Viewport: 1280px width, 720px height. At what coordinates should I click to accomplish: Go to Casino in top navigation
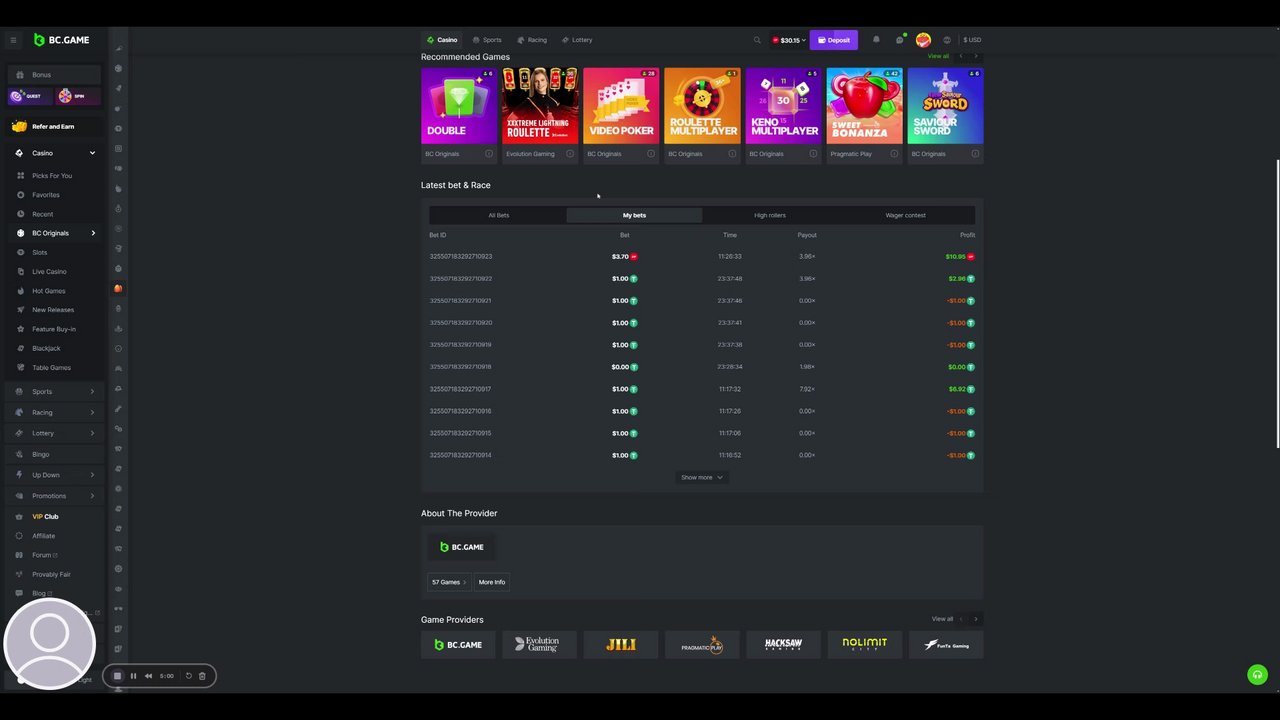[442, 40]
